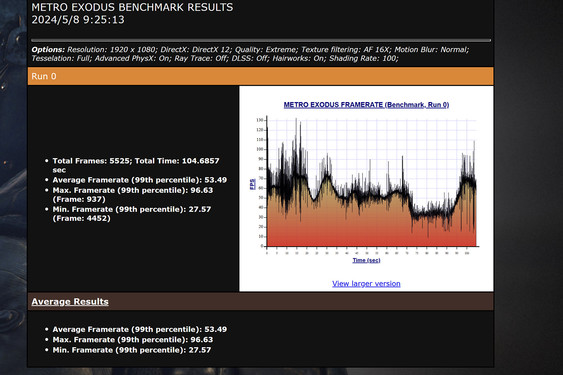Click the METRO EXODUS FRAMERATE chart title
The height and width of the screenshot is (375, 563).
(x=366, y=105)
